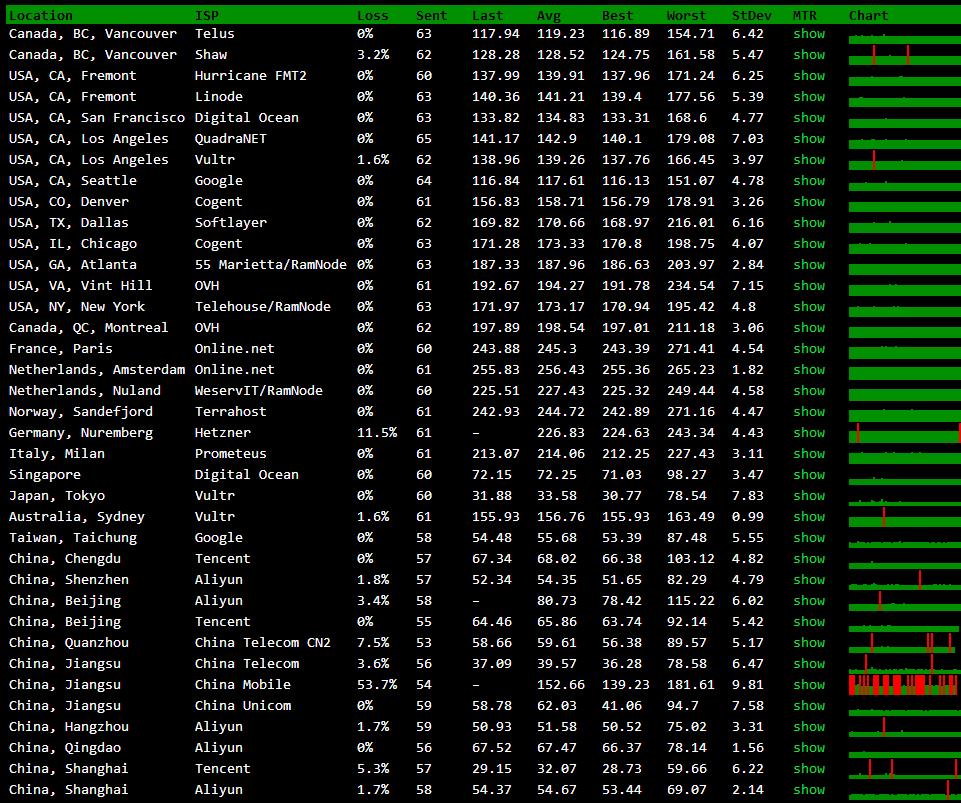Click show for Seattle Google row
This screenshot has width=961, height=803.
pos(809,181)
